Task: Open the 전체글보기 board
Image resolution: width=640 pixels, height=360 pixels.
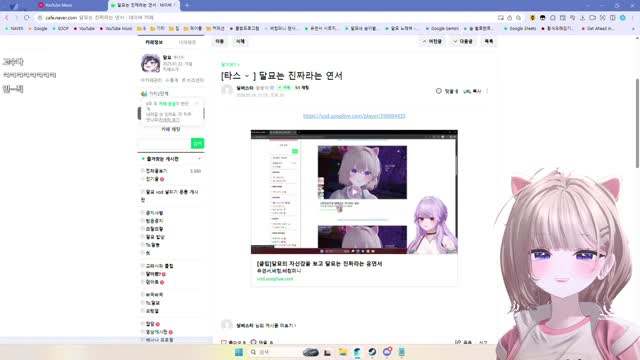Action: point(156,171)
